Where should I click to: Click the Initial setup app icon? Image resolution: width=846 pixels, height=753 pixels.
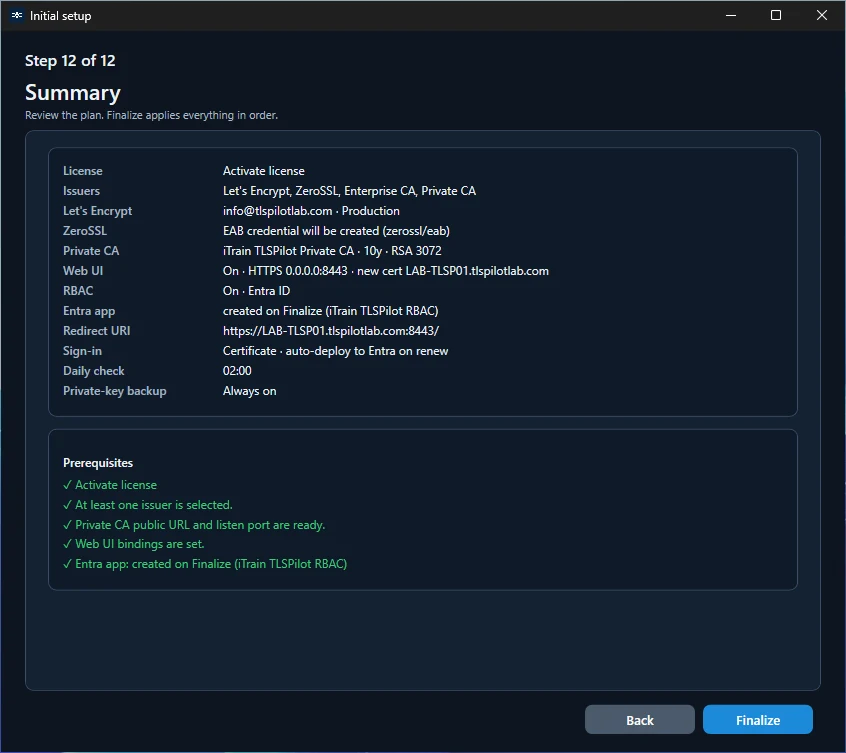coord(17,15)
